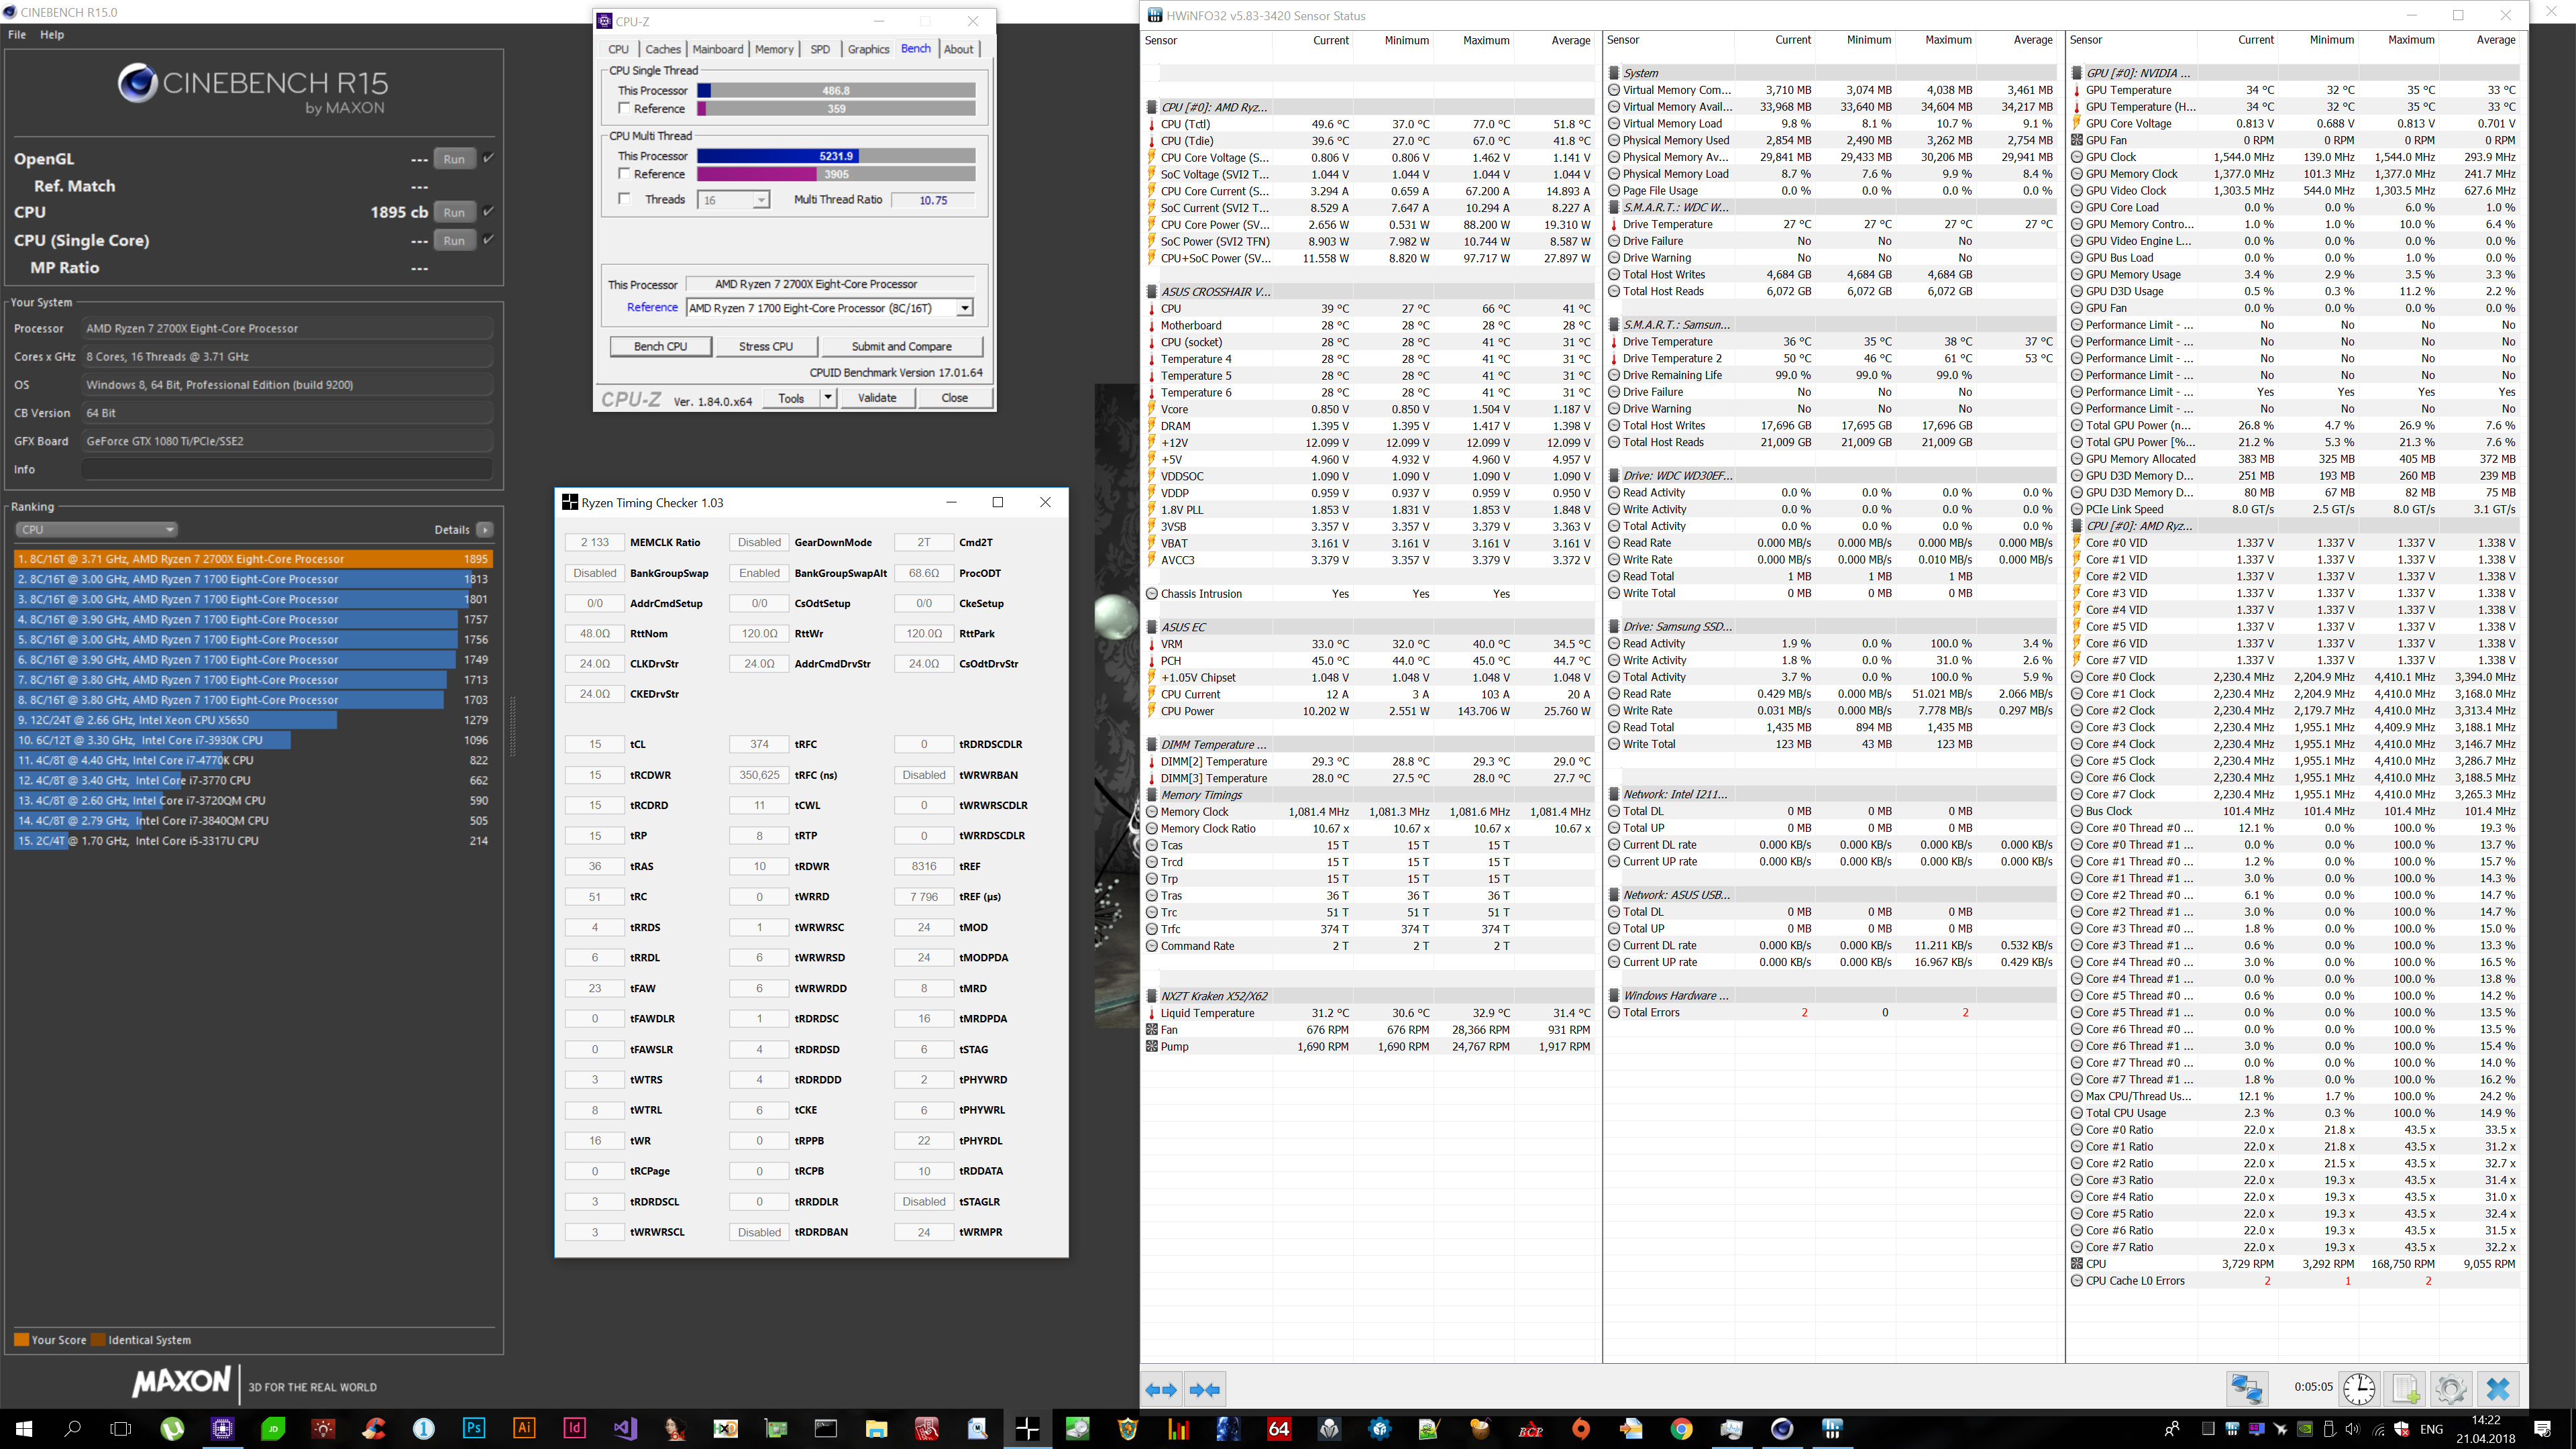Switch to the Memory tab in CPU-Z
2576x1449 pixels.
(774, 49)
